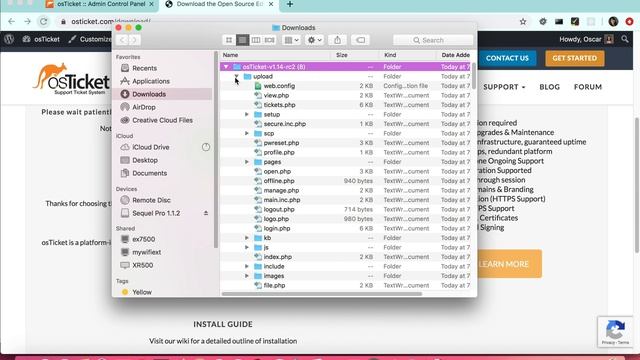Screen dimensions: 640x360
Task: Open the SUPPORT menu on website
Action: pyautogui.click(x=504, y=87)
